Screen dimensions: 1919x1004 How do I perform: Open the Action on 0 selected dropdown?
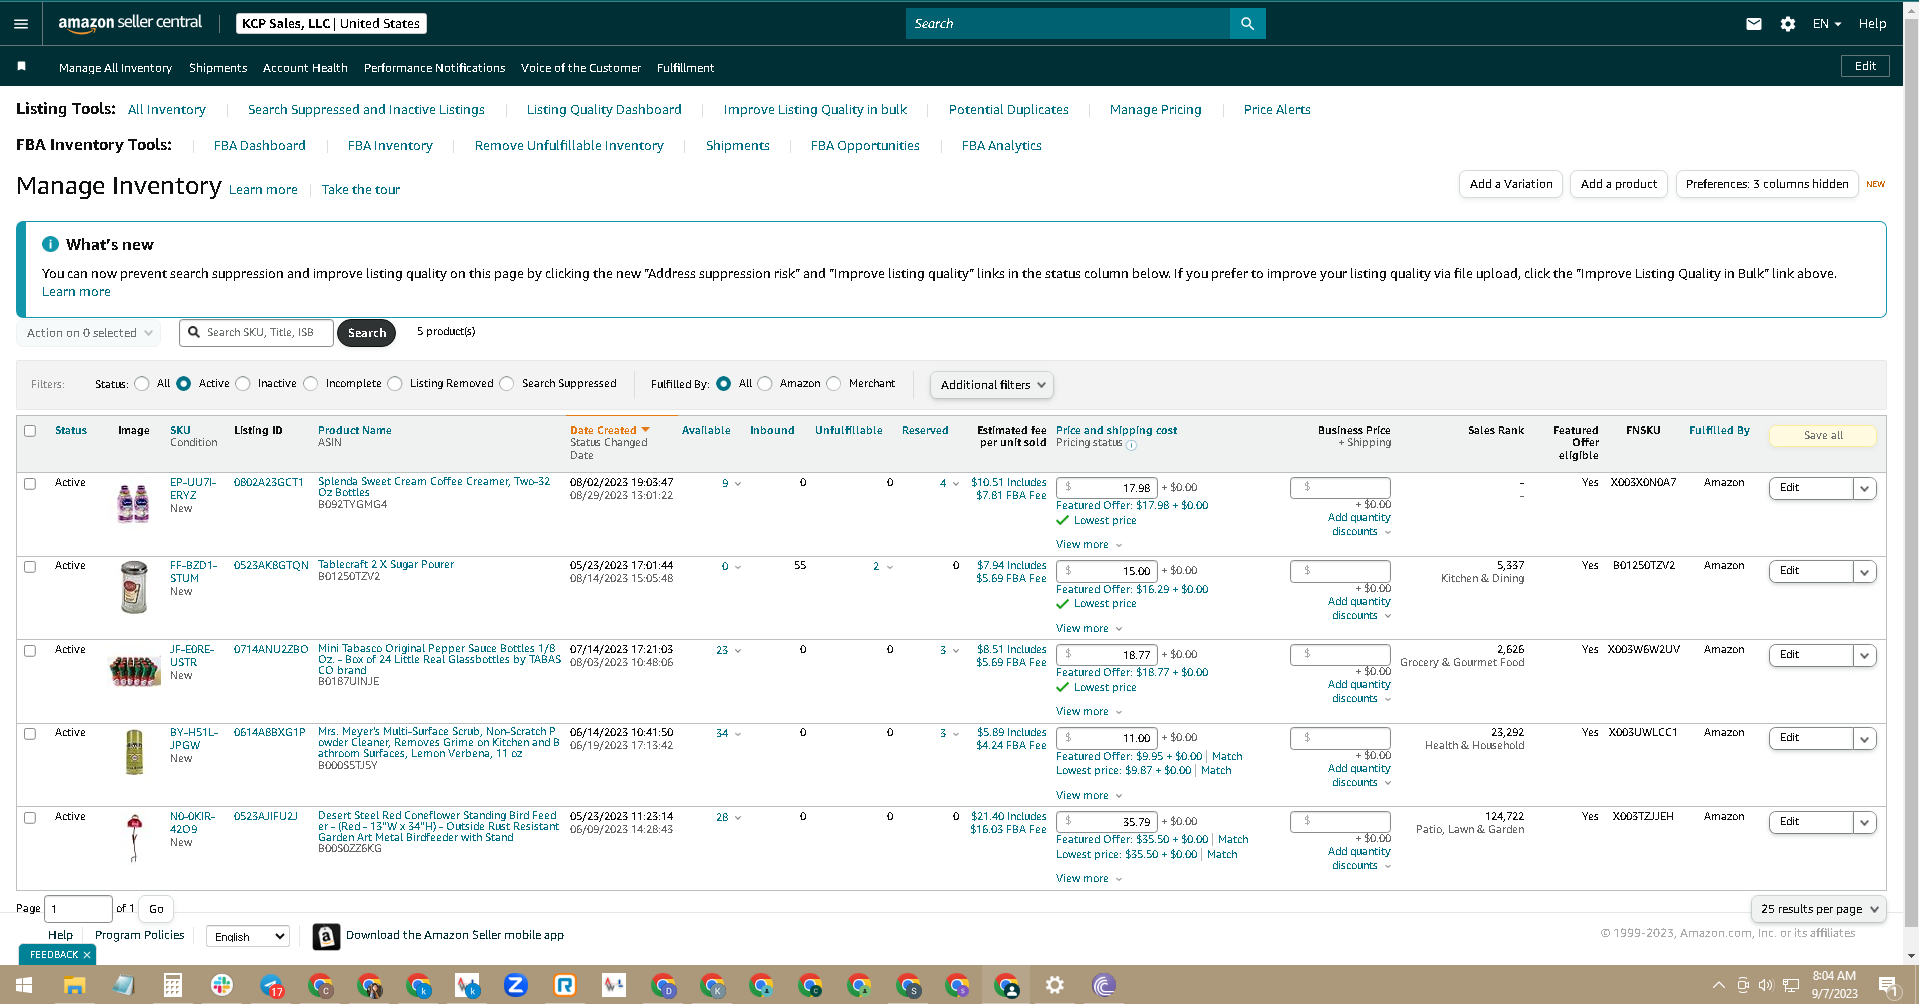tap(89, 333)
